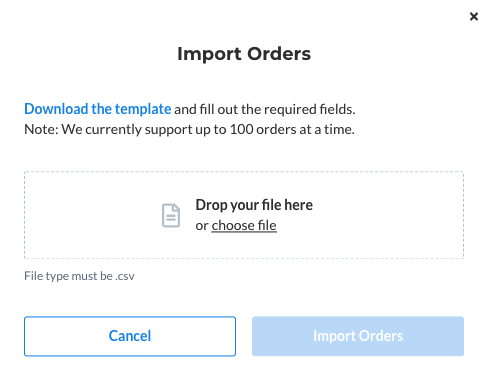
Task: Get the CSV template via blue link
Action: (x=98, y=109)
